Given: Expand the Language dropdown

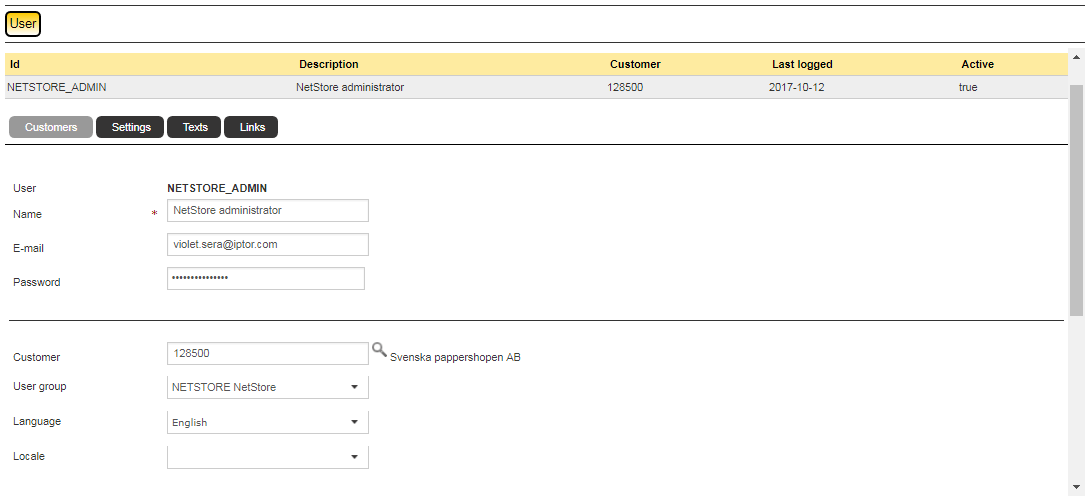Looking at the screenshot, I should pos(268,422).
